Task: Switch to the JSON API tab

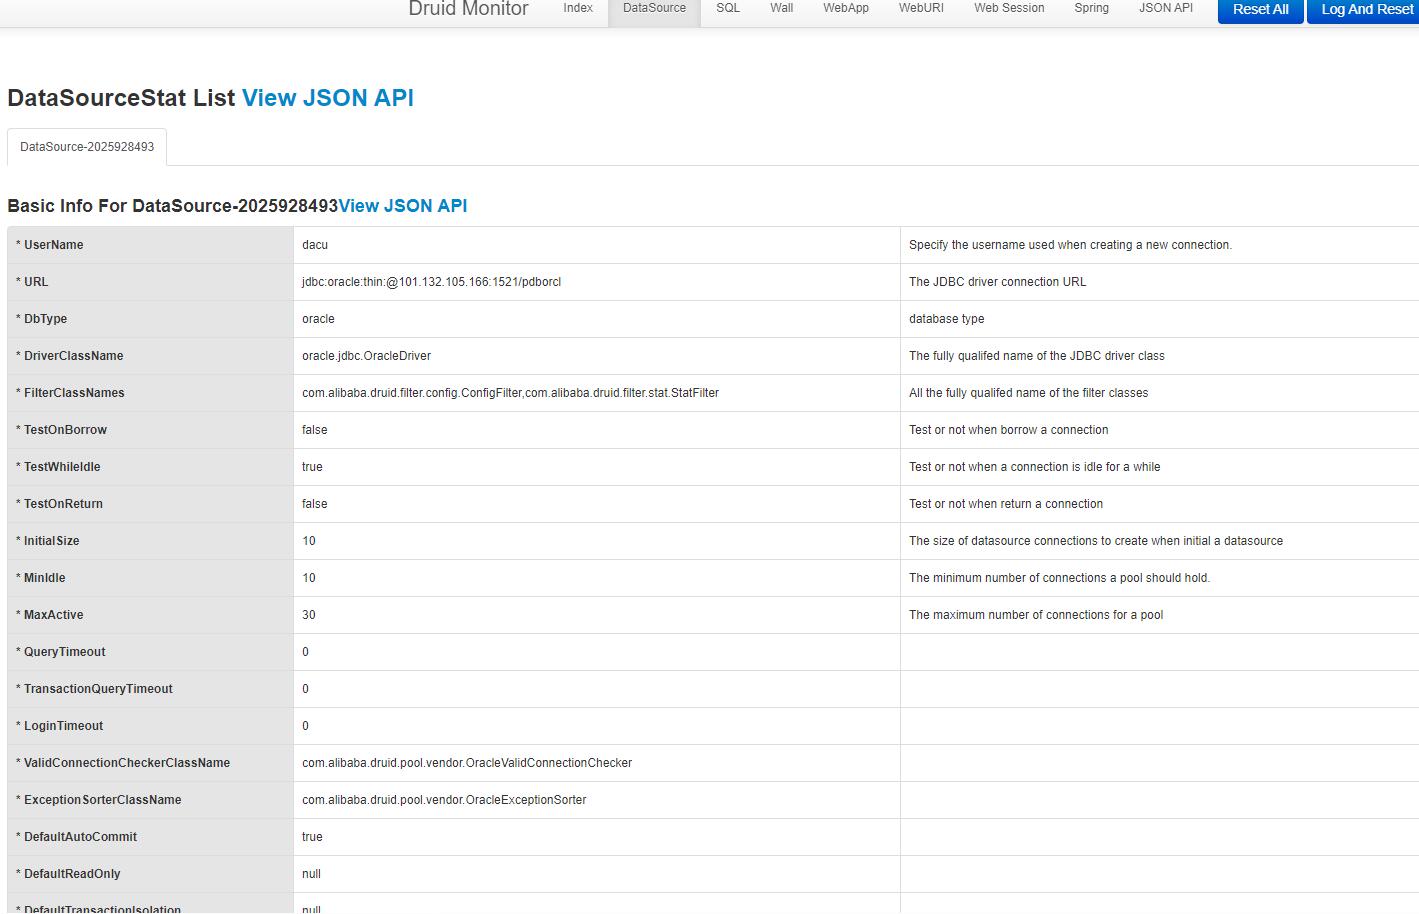Action: click(1165, 8)
